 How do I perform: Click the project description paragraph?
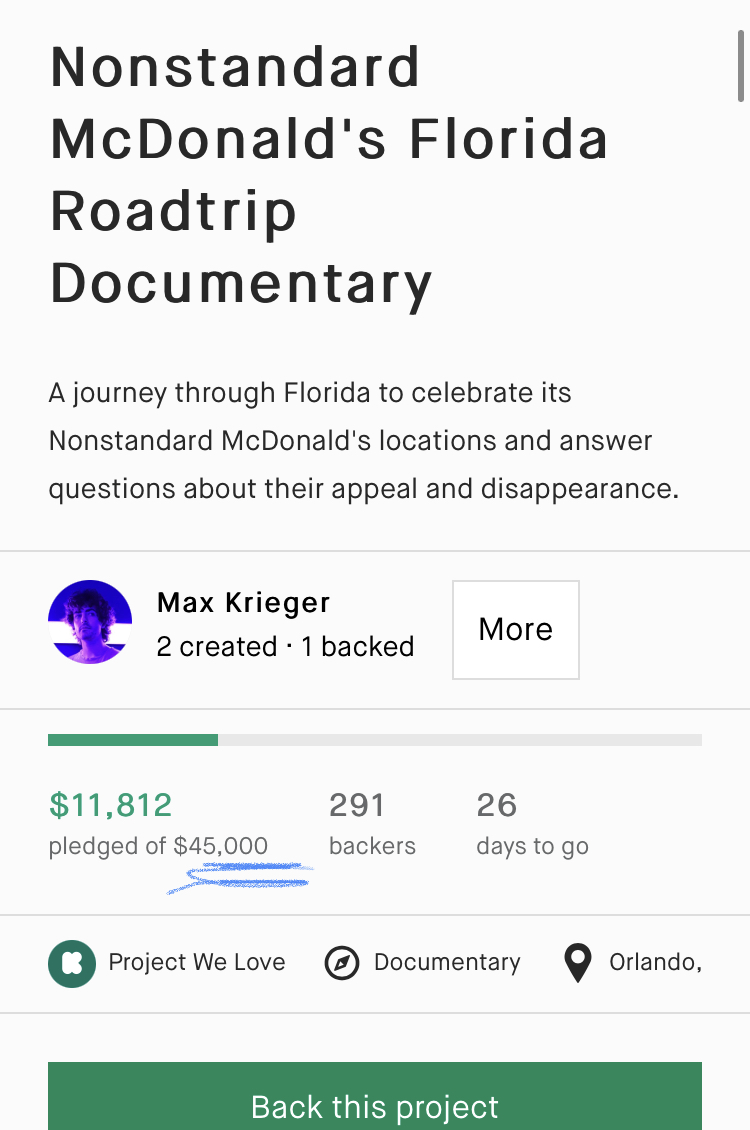pos(364,441)
